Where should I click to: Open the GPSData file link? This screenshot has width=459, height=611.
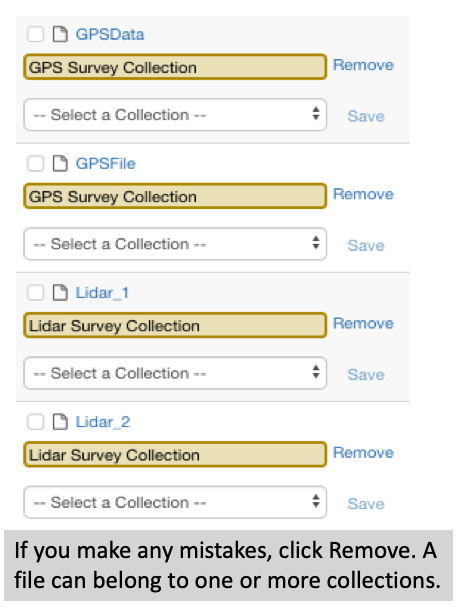(110, 34)
